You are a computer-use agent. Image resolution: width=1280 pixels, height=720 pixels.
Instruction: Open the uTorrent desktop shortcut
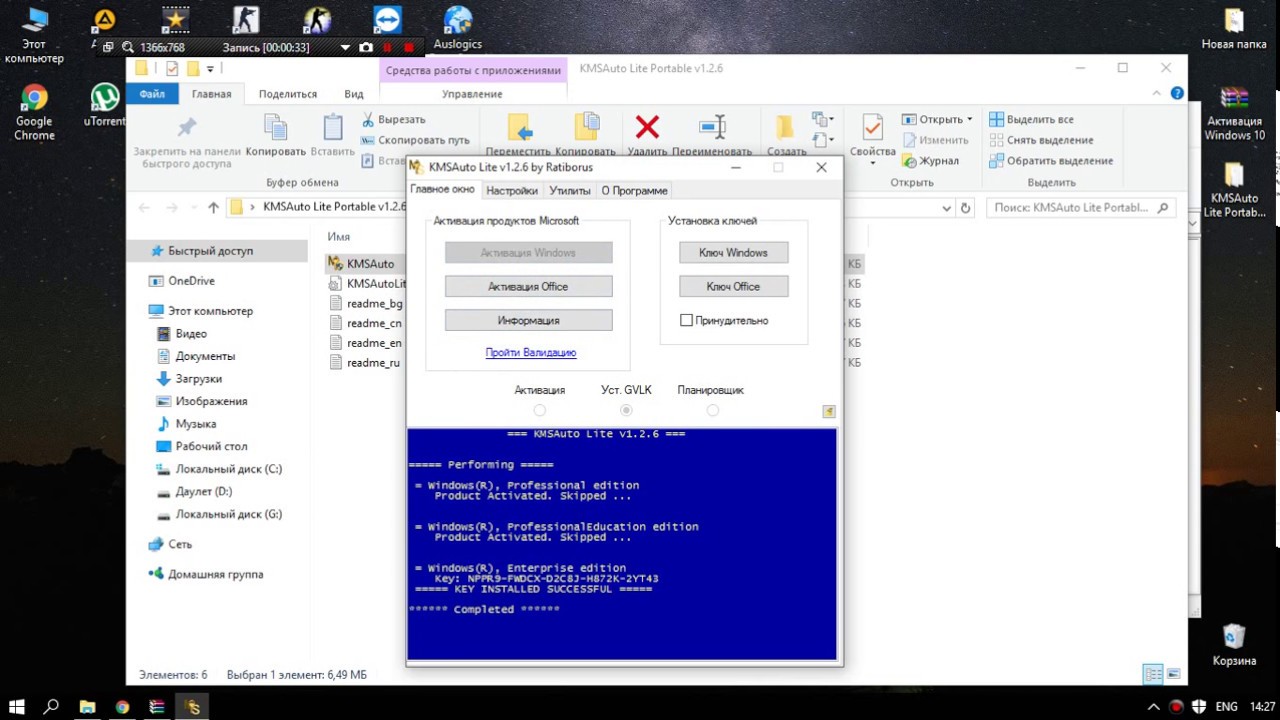tap(105, 105)
